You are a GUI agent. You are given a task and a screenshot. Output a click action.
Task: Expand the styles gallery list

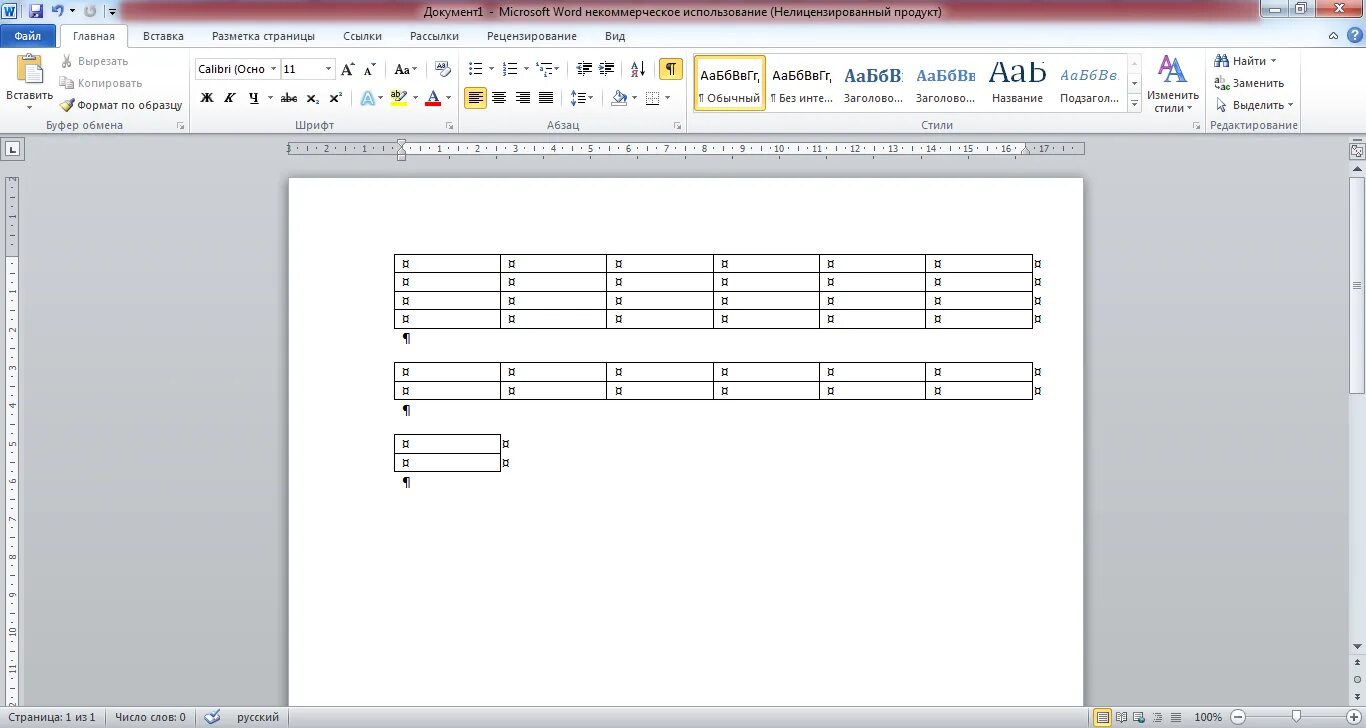click(x=1134, y=103)
